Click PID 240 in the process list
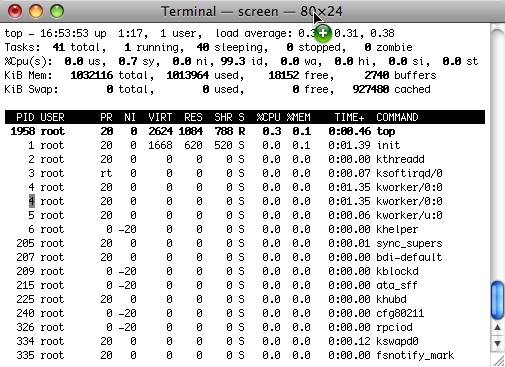This screenshot has width=505, height=367. coord(25,313)
